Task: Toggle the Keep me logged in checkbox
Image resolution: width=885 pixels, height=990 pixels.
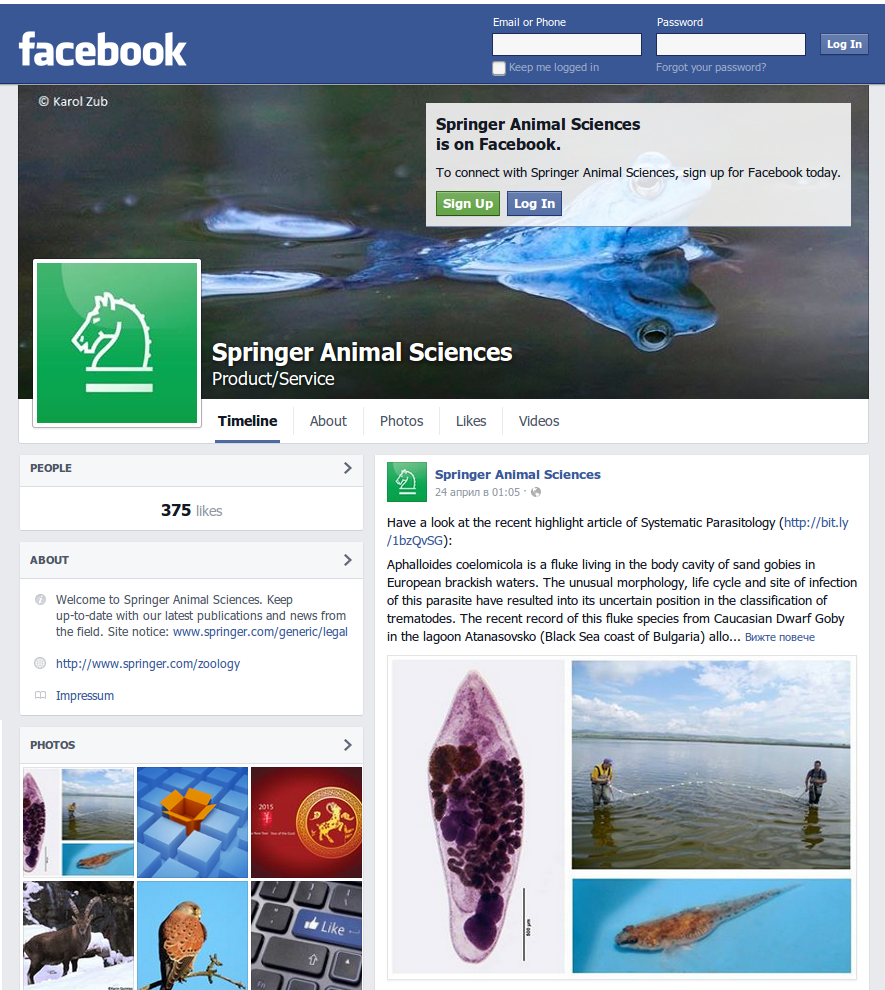Action: [x=499, y=68]
